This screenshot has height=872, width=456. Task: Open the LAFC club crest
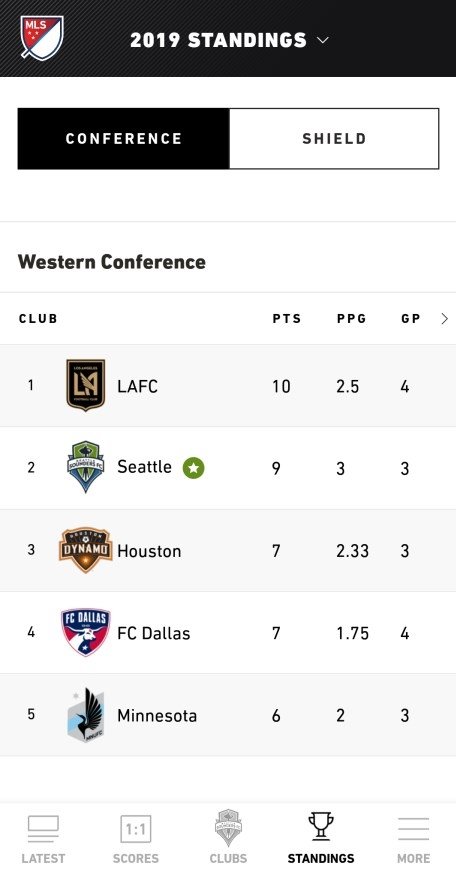point(86,385)
